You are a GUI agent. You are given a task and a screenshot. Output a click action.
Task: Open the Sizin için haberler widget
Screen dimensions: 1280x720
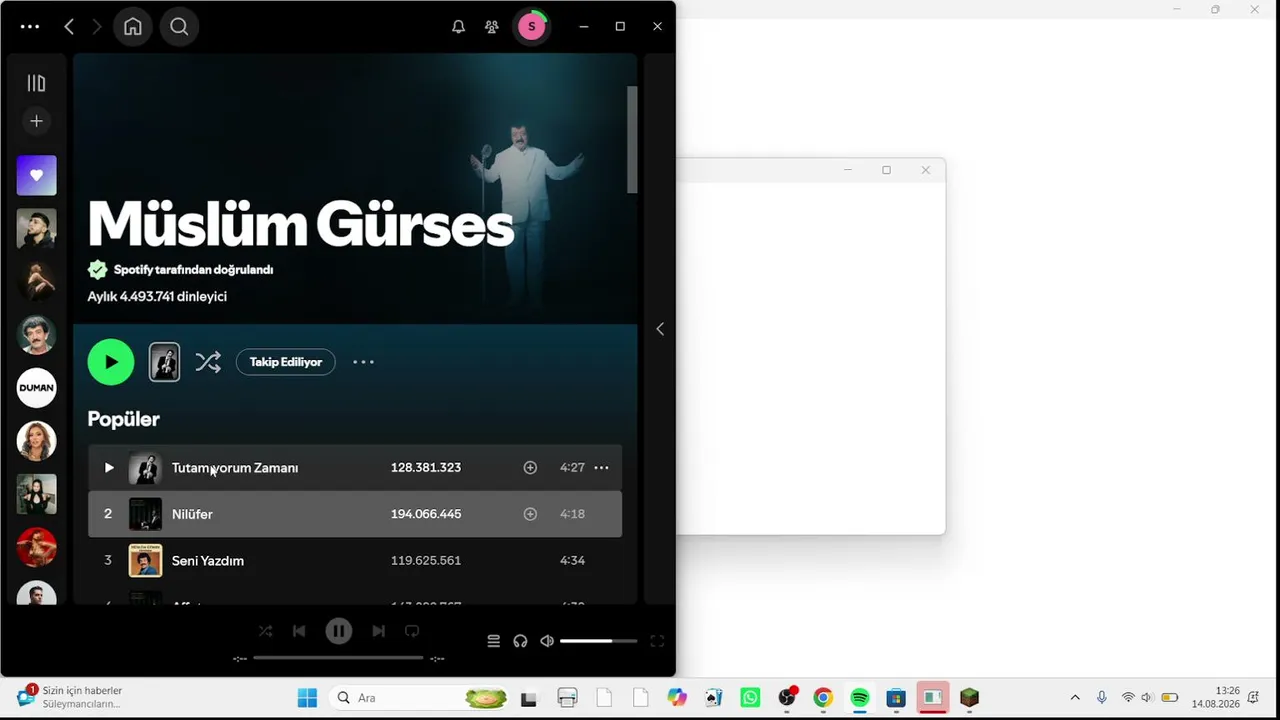coord(70,697)
